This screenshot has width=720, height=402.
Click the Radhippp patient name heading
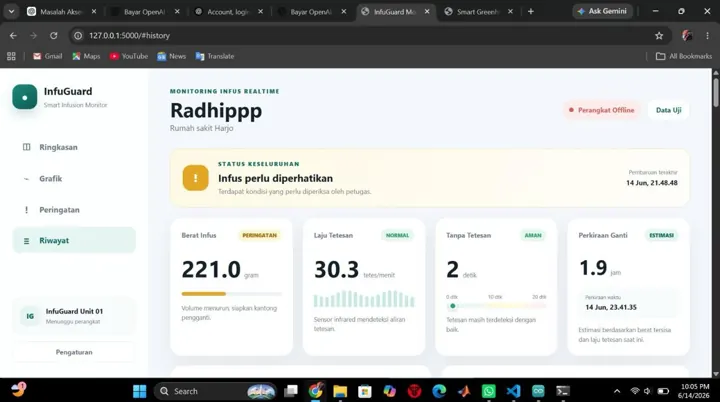click(216, 111)
